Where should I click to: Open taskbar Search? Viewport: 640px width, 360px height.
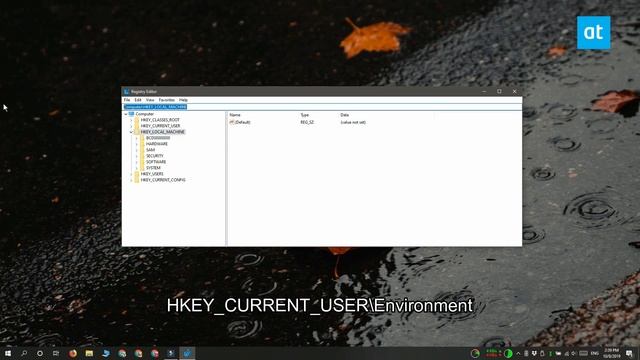tap(24, 353)
